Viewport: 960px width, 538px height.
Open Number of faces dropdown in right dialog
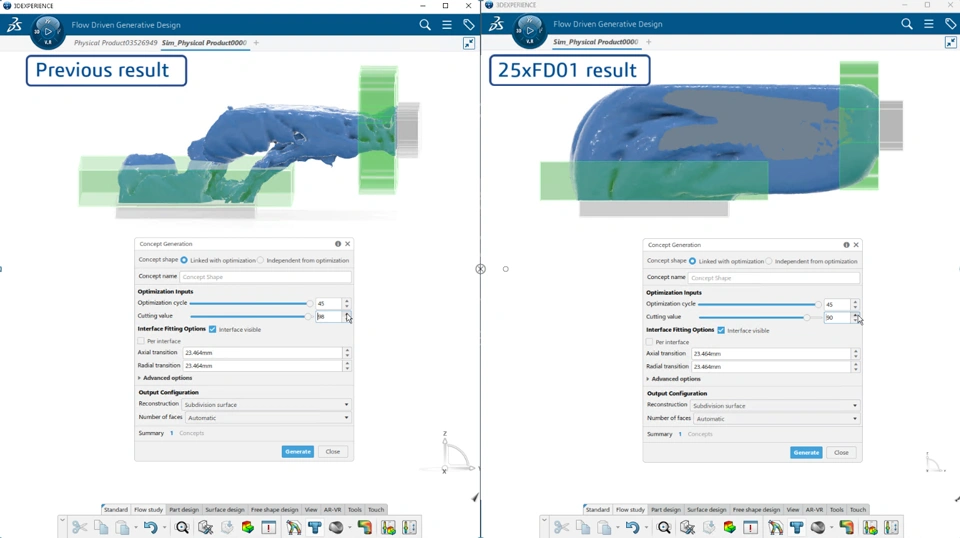pos(777,419)
